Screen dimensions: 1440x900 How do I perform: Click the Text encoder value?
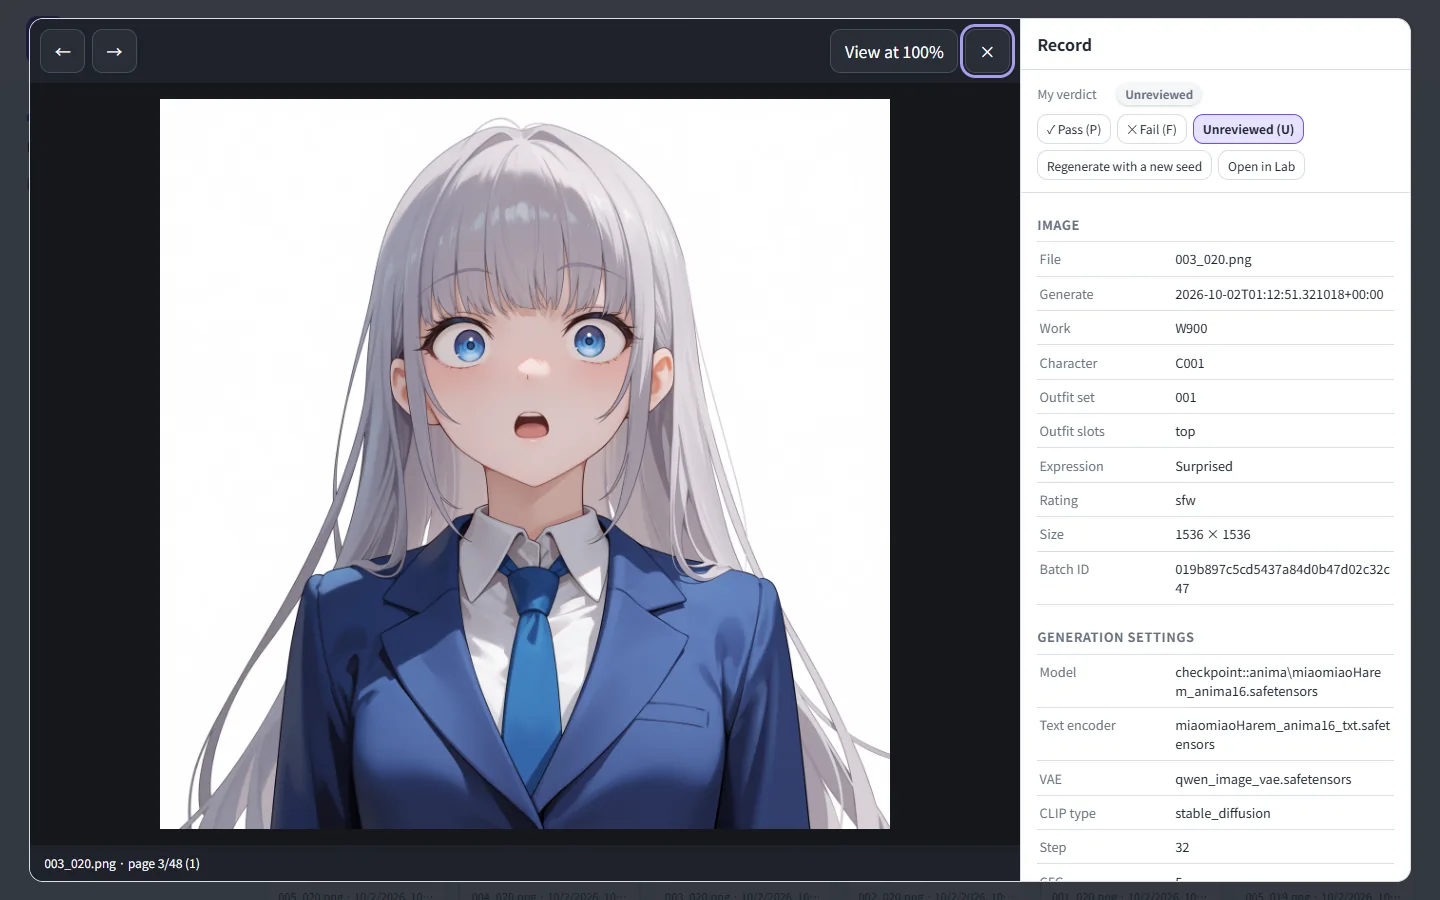[1282, 734]
